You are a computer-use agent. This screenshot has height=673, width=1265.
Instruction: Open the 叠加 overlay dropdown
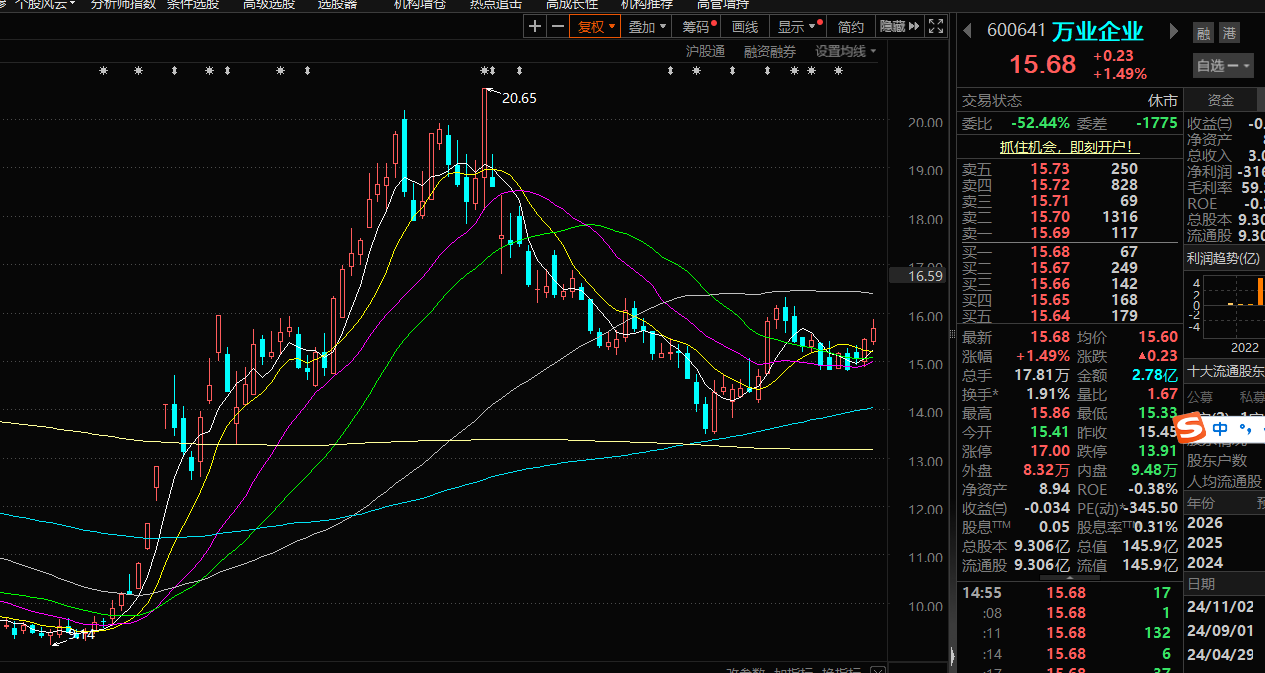click(646, 27)
